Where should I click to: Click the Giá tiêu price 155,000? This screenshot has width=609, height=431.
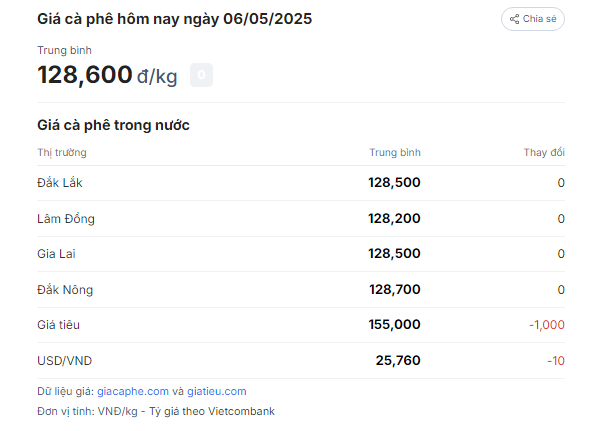pyautogui.click(x=395, y=325)
